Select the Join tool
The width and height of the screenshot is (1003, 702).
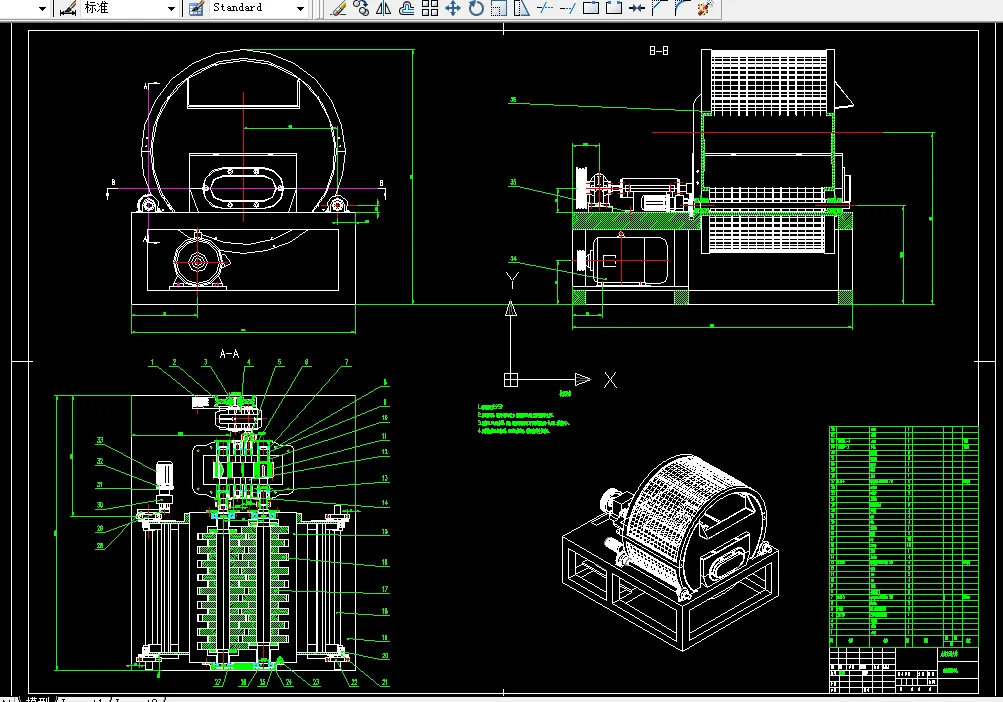(637, 8)
